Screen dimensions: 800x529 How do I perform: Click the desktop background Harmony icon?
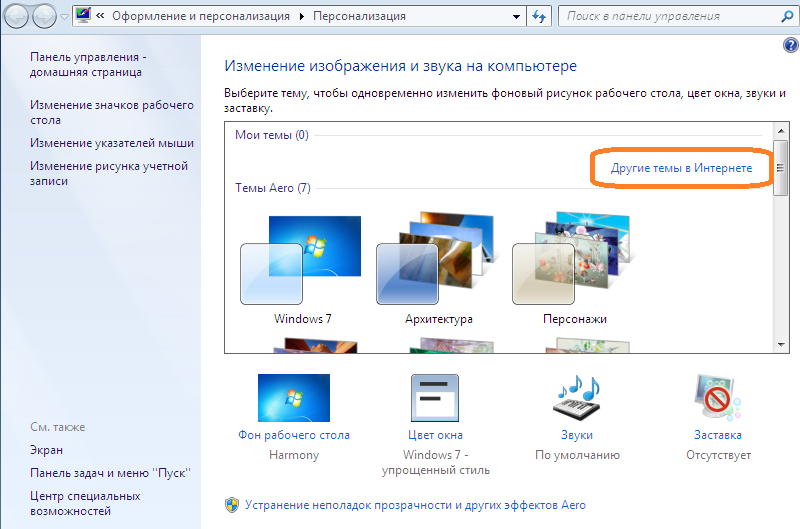[294, 398]
